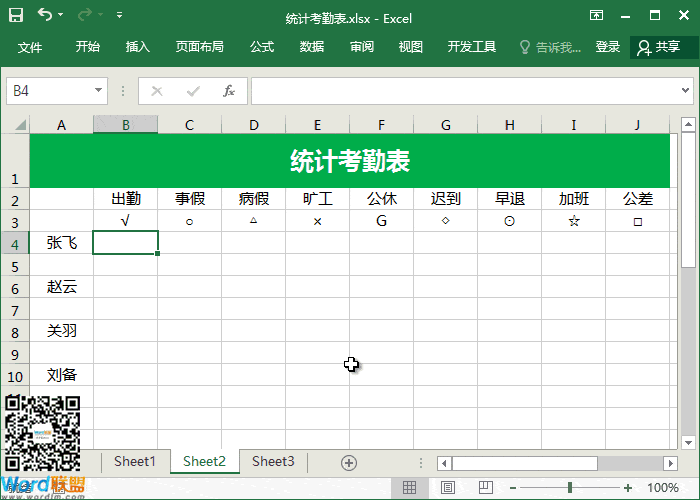700x500 pixels.
Task: Click the 公差 header cell
Action: click(638, 199)
